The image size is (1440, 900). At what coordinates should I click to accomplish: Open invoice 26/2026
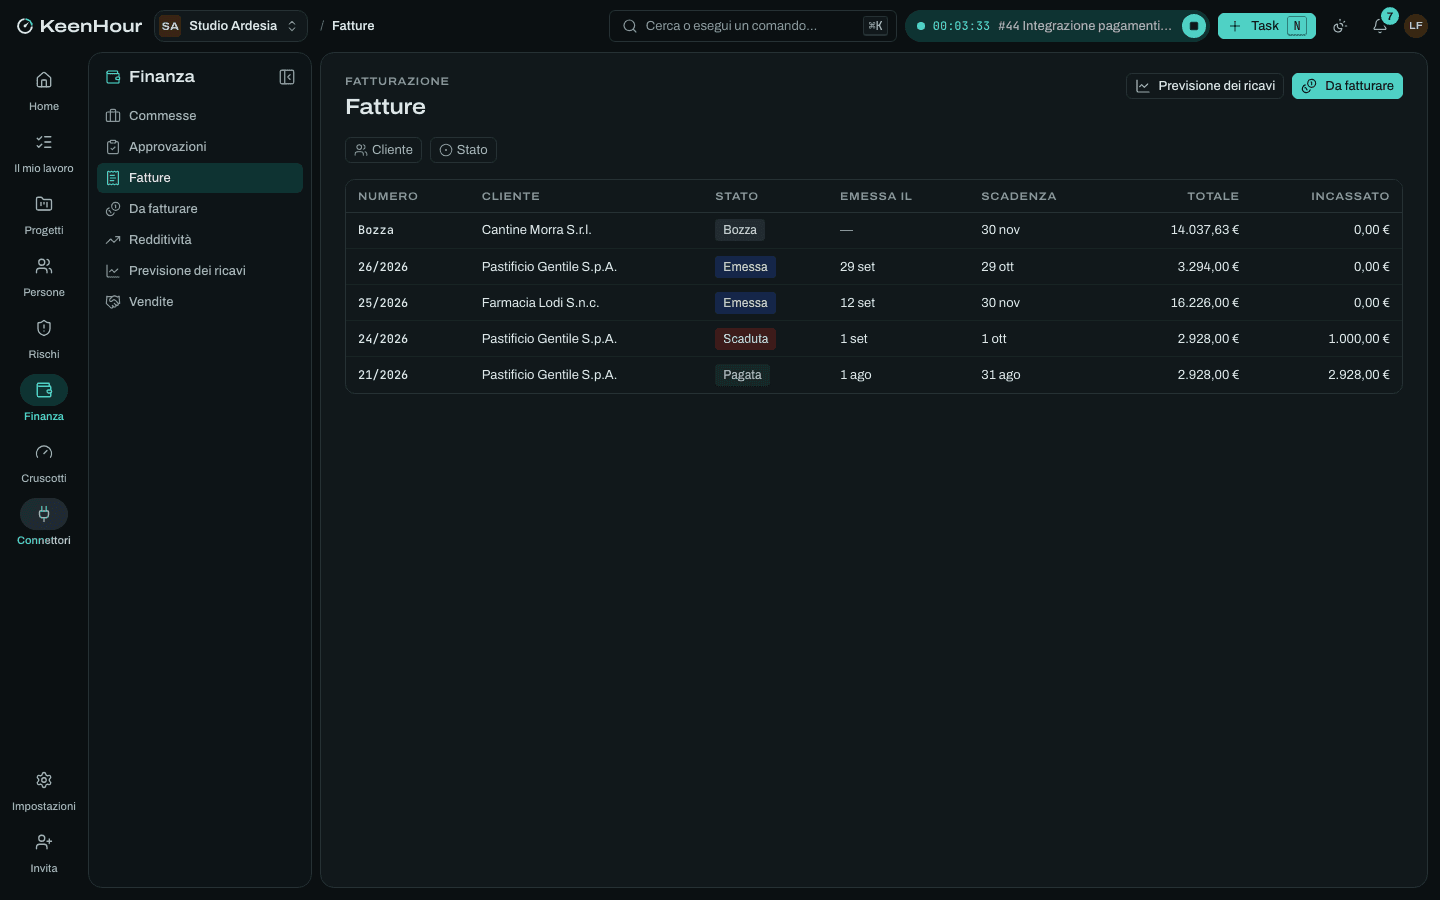[x=873, y=267]
